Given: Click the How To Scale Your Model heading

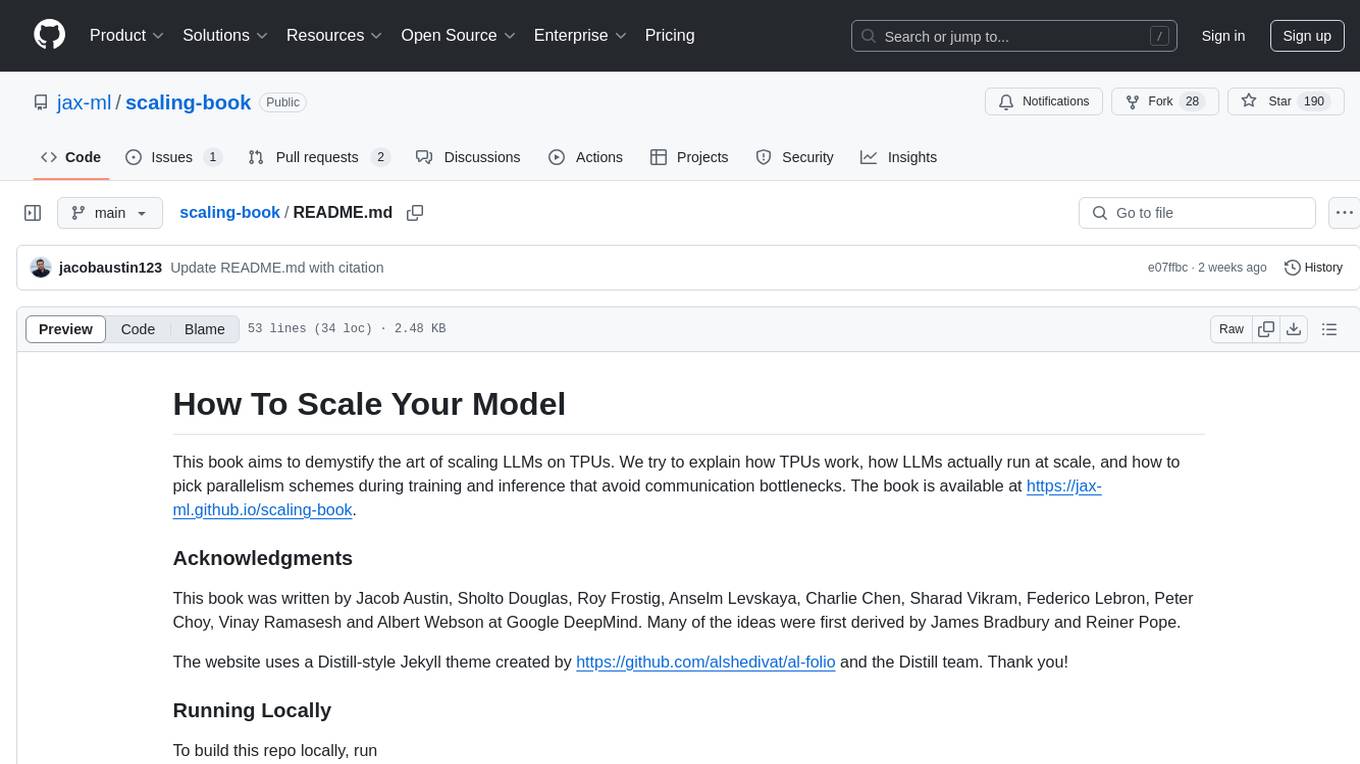Looking at the screenshot, I should [x=369, y=404].
